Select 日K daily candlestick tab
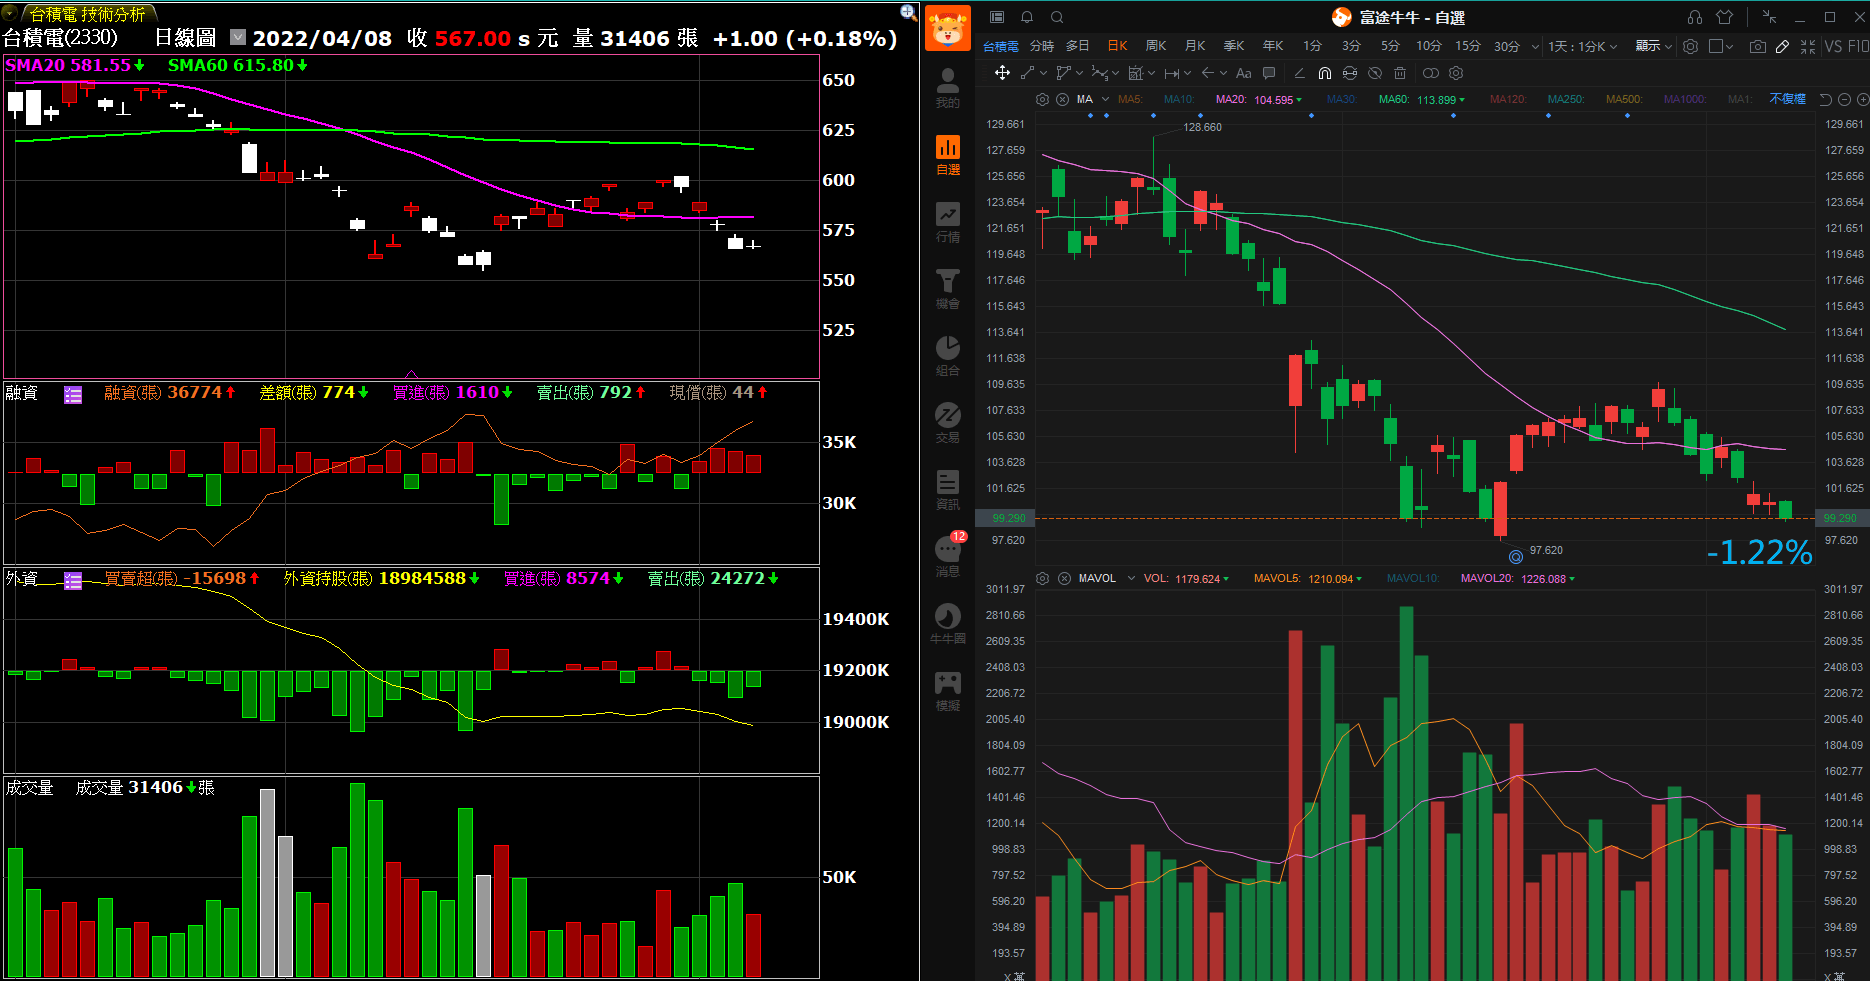Screen dimensions: 1870x981 pos(1117,46)
